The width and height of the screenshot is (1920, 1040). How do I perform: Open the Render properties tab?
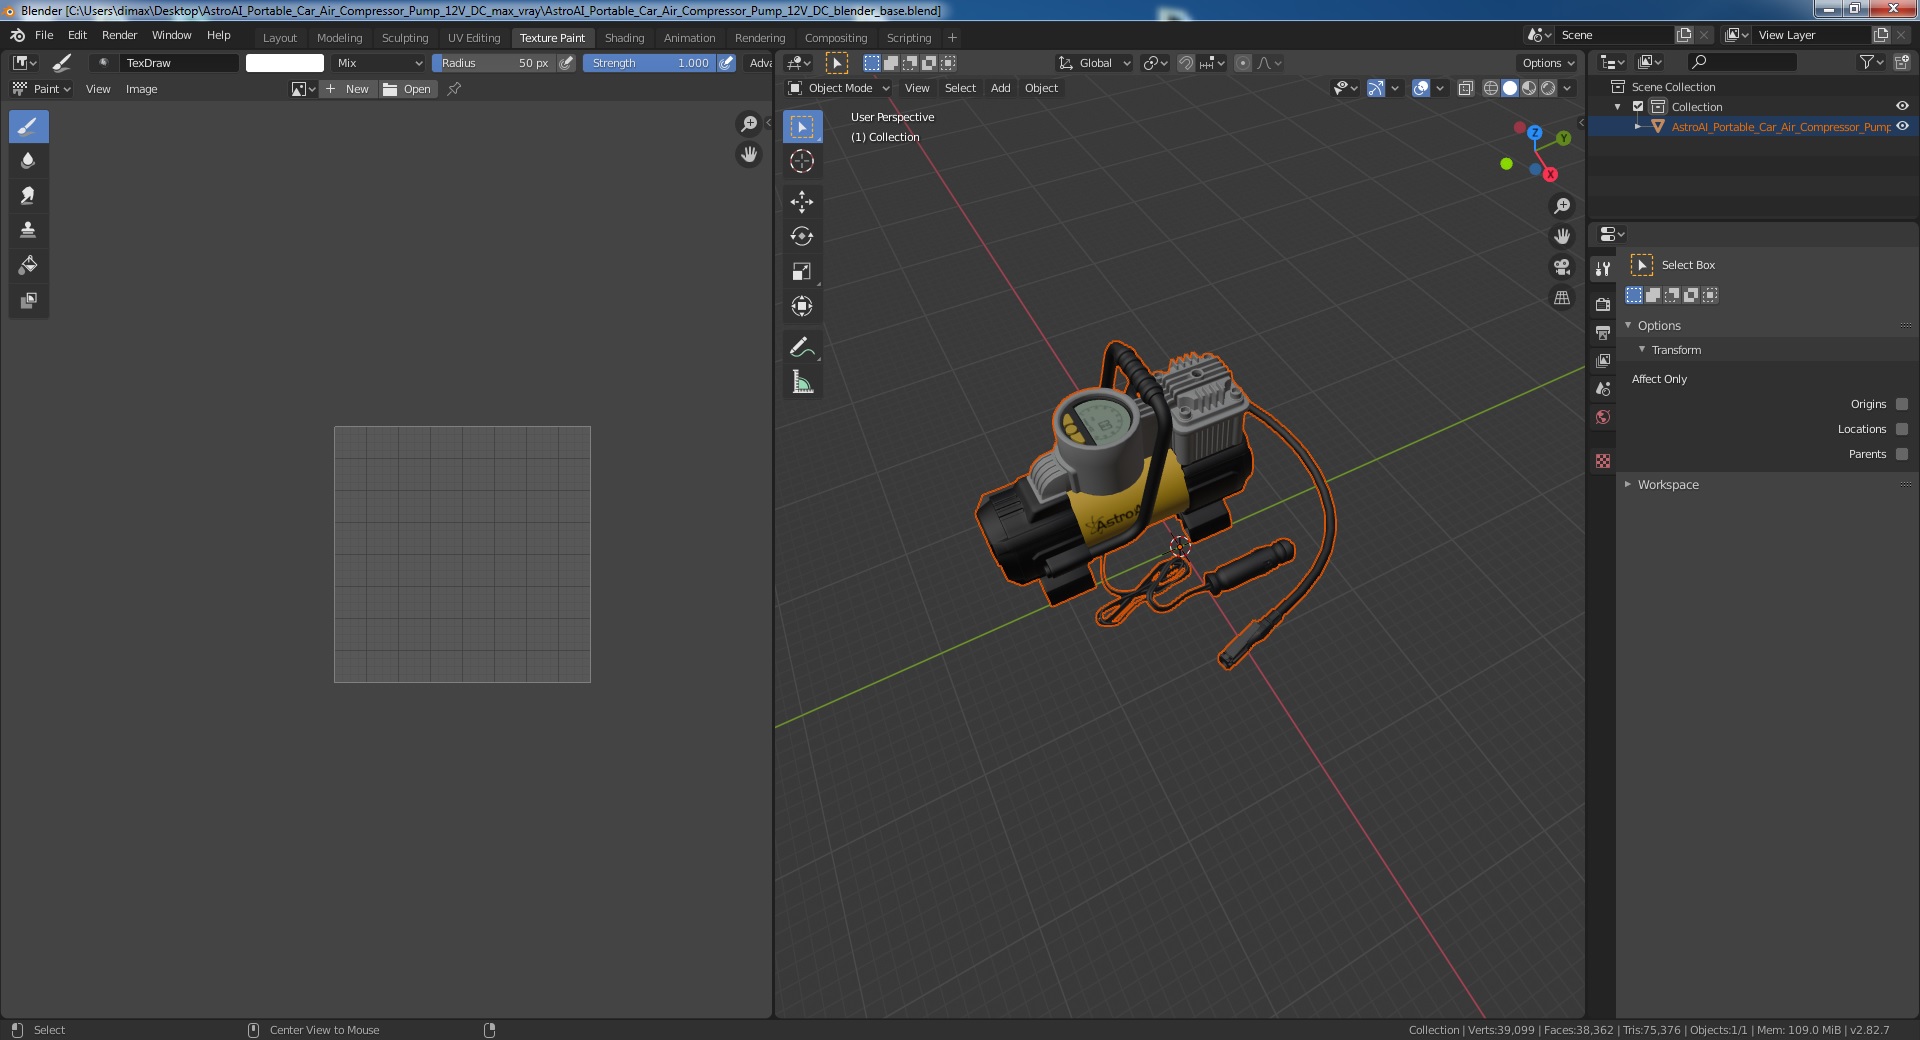point(1603,304)
